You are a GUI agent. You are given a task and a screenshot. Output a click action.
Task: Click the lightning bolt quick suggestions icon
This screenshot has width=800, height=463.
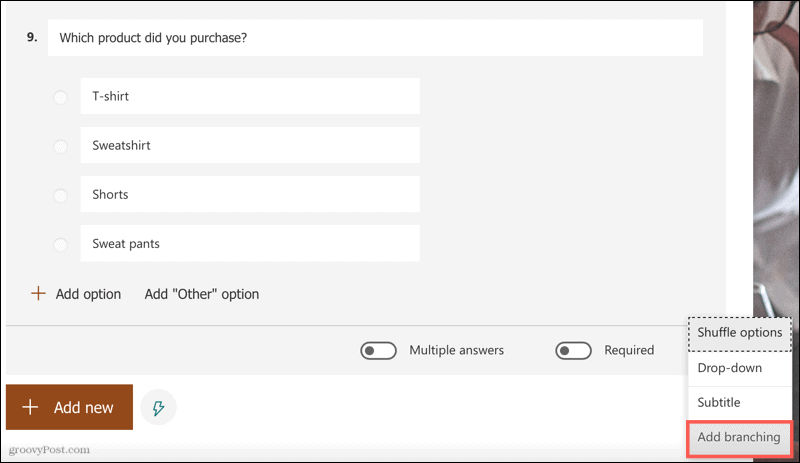pos(158,407)
